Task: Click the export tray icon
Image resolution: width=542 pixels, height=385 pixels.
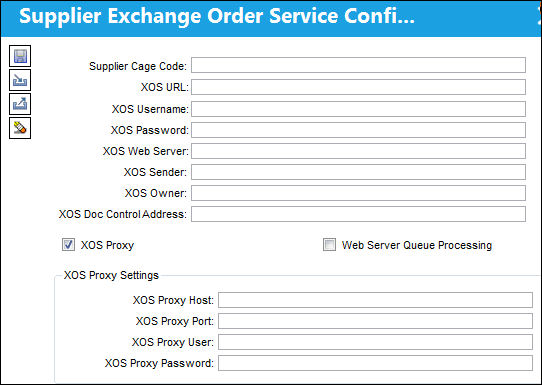Action: pyautogui.click(x=20, y=104)
